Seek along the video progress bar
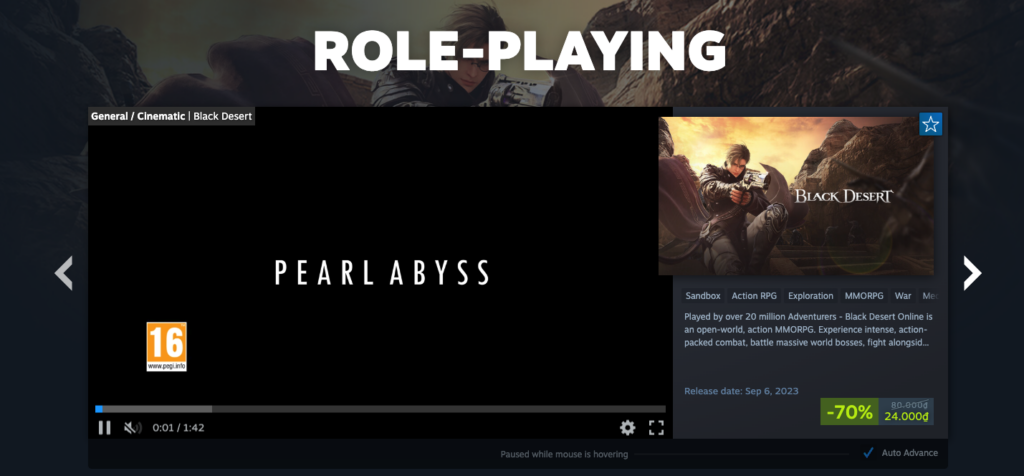Viewport: 1024px width, 476px height. 380,409
